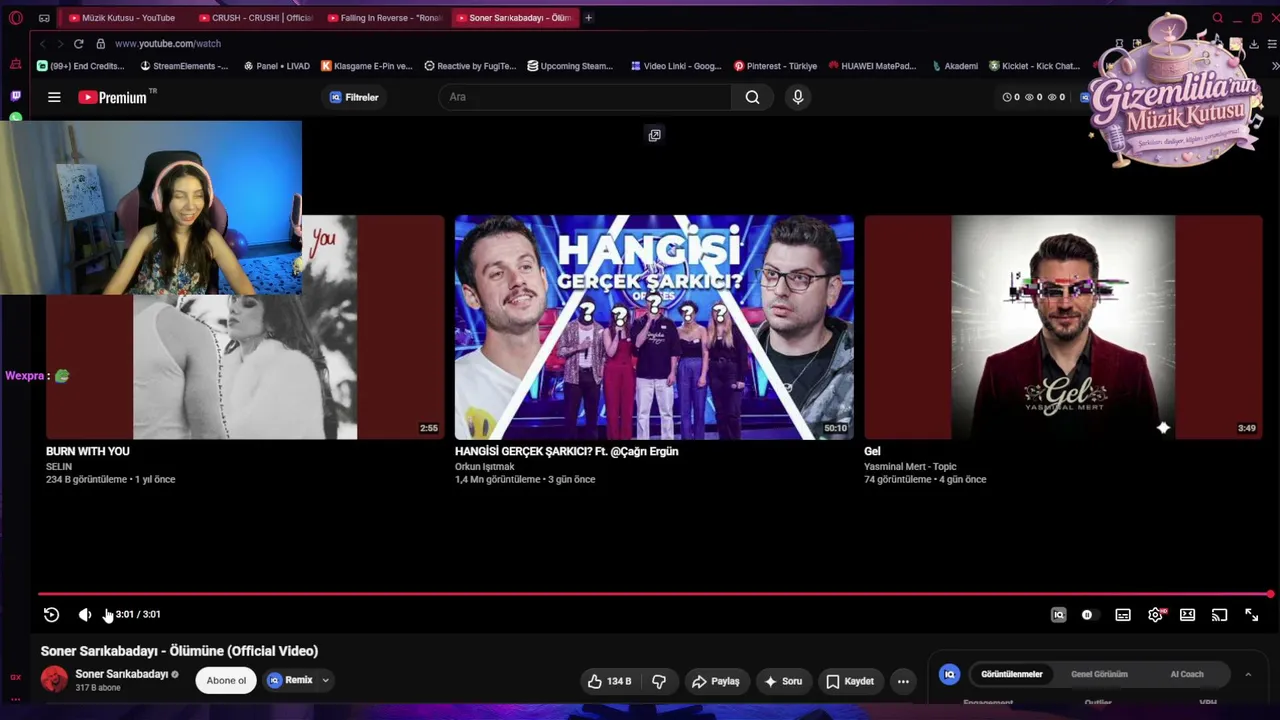Viewport: 1280px width, 720px height.
Task: Select the AI Coach tab
Action: click(1187, 674)
